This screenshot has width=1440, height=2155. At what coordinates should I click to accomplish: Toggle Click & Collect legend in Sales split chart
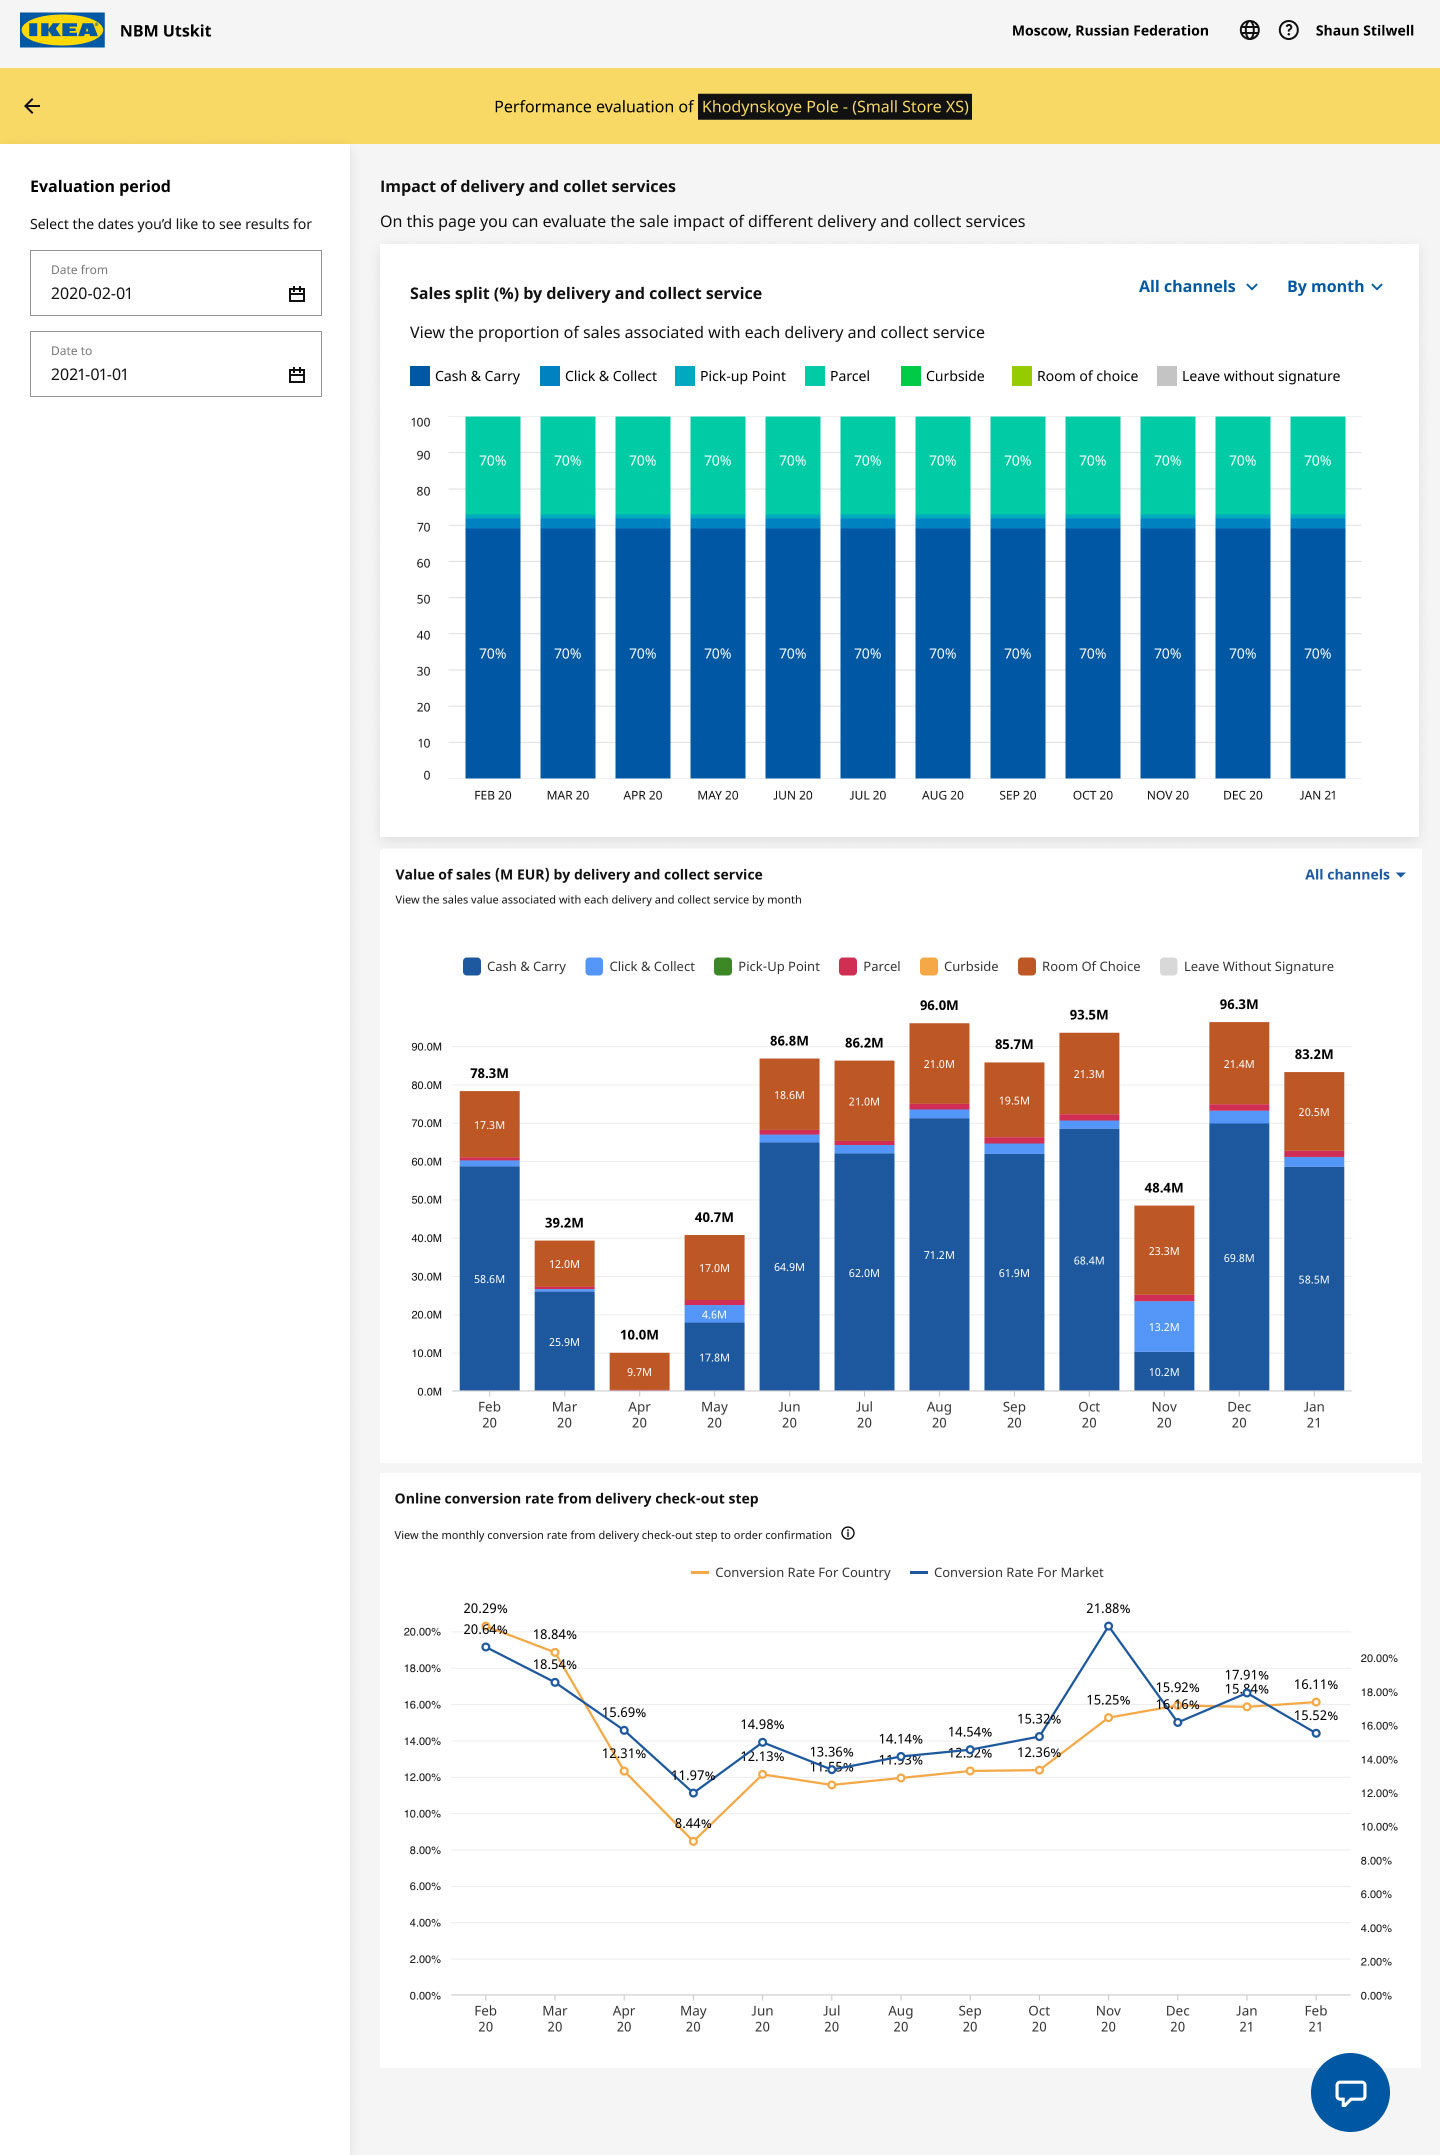point(598,376)
